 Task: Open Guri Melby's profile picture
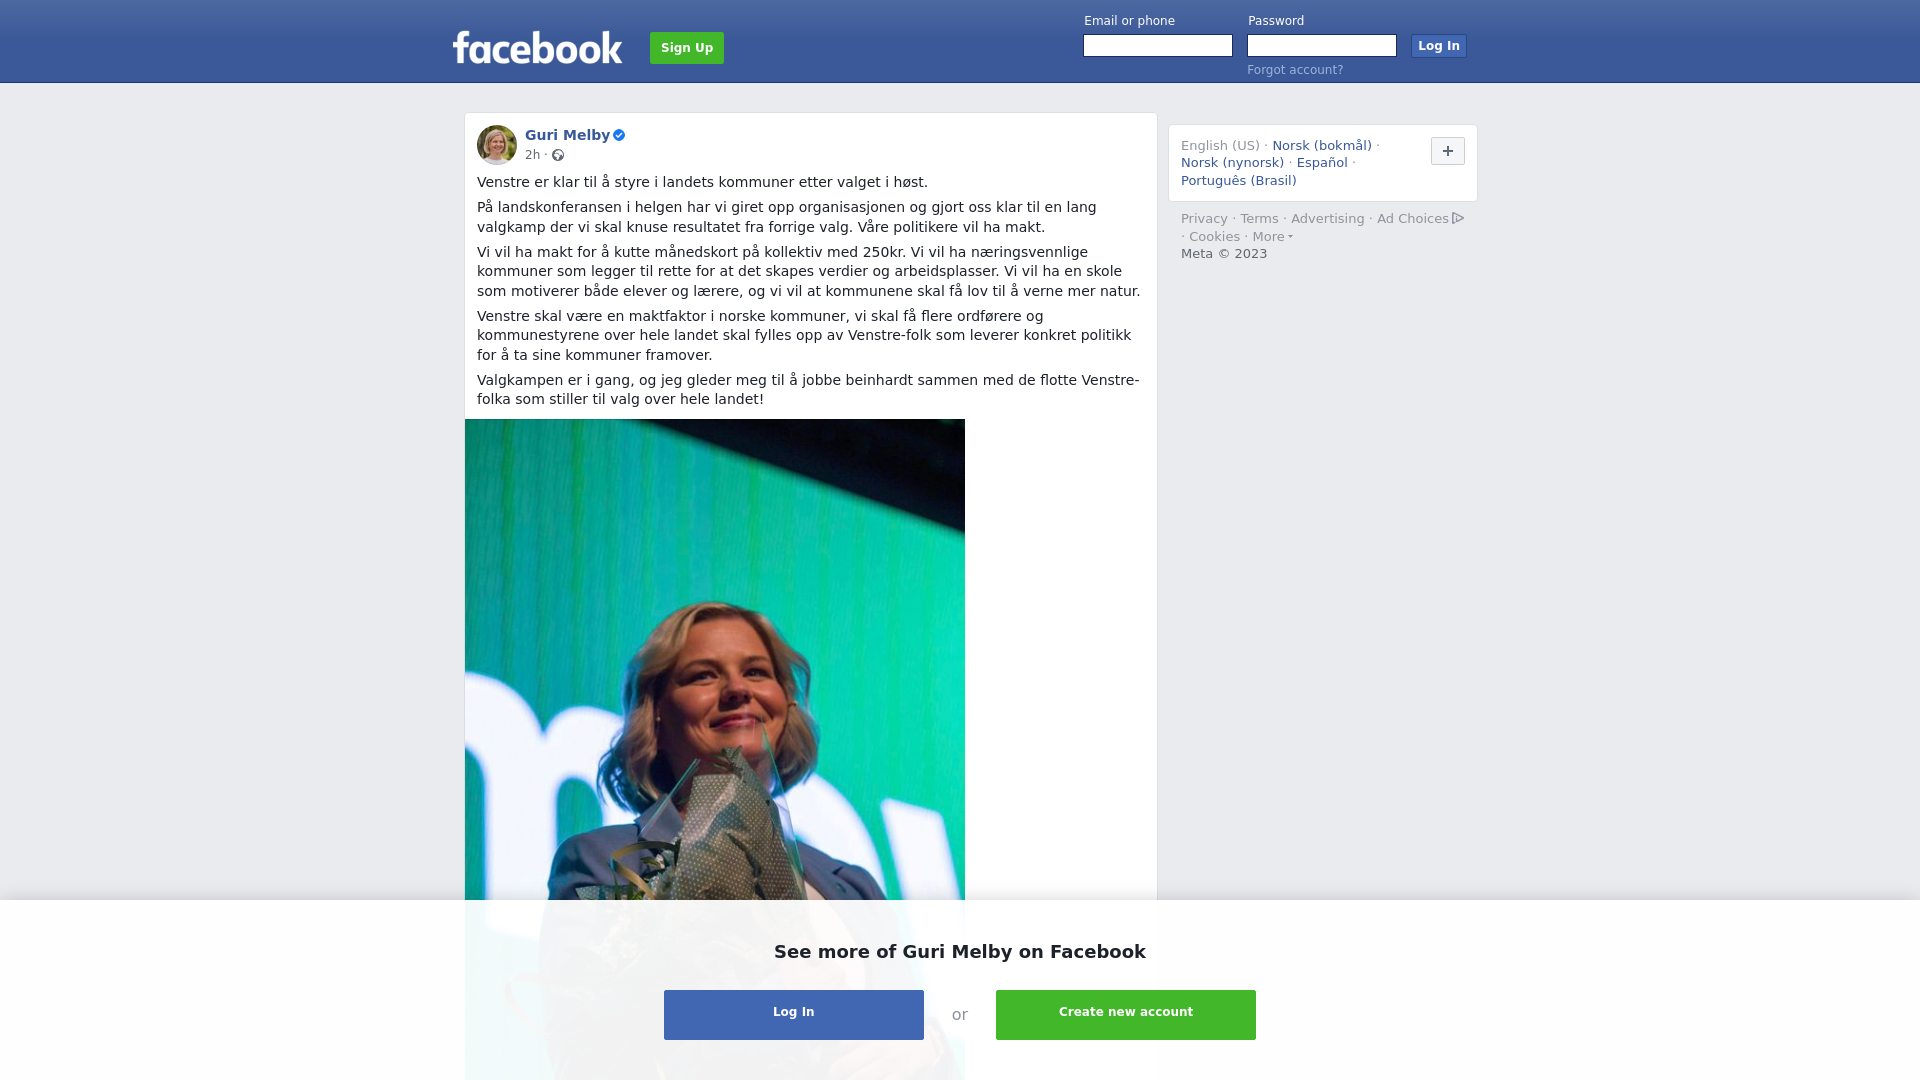(497, 145)
